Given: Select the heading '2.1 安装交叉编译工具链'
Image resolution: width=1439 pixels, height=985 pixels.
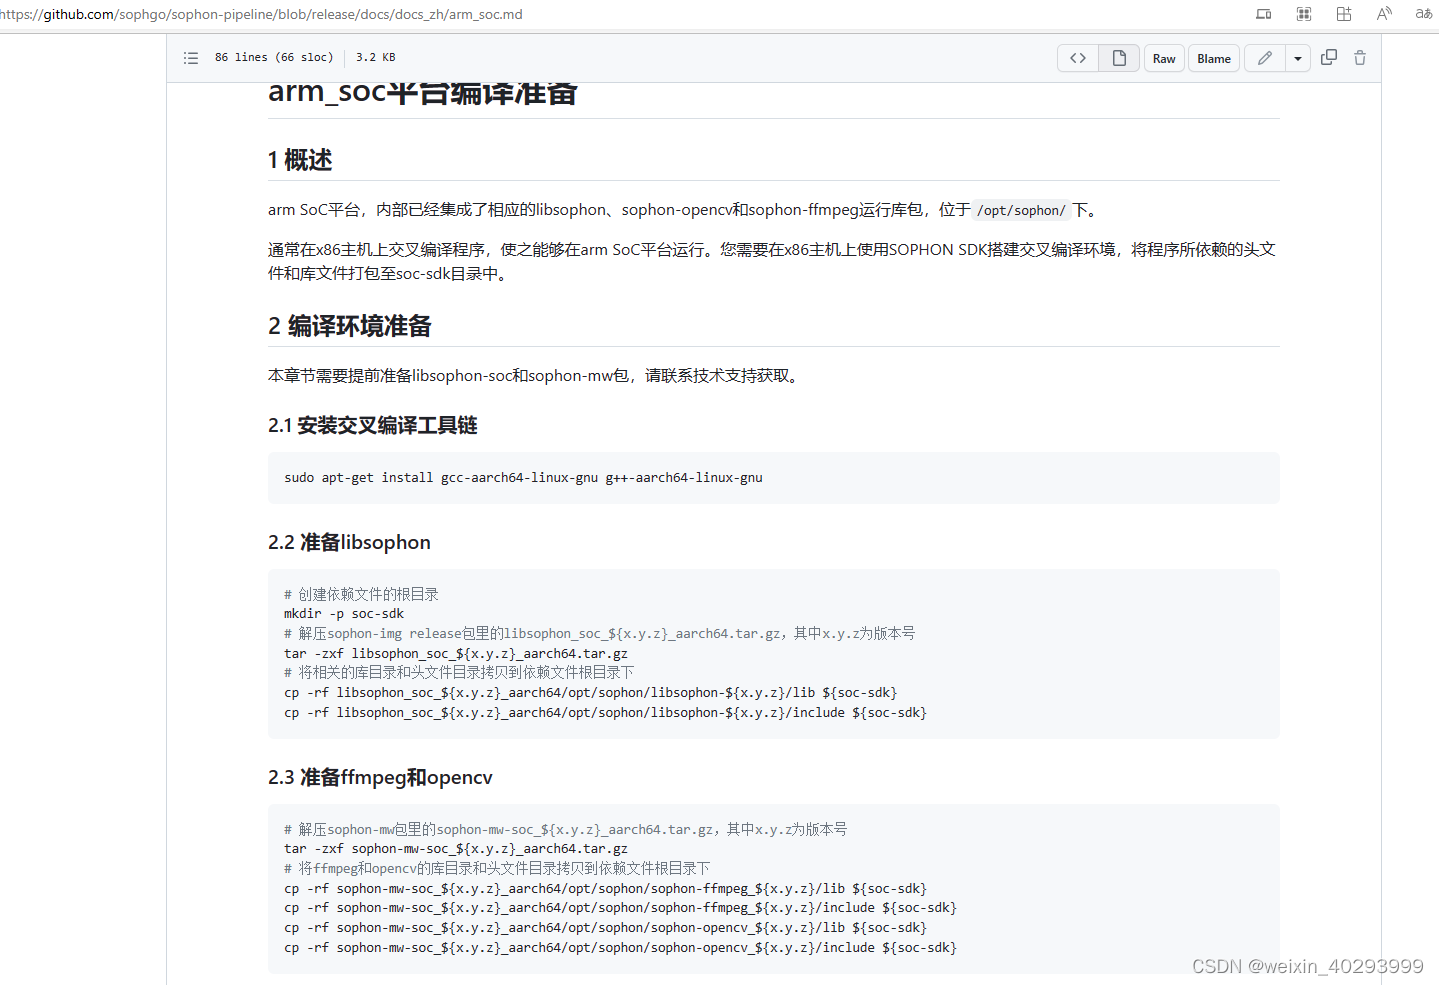Looking at the screenshot, I should [373, 425].
